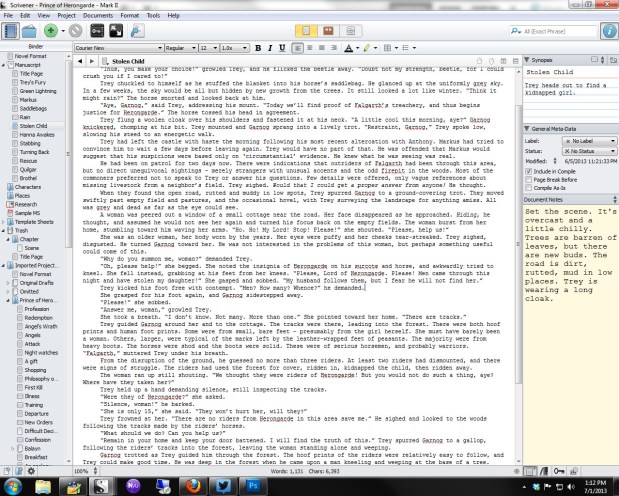Viewport: 619px width, 496px height.
Task: Select 'Angel's Wrath' in the Binder
Action: pyautogui.click(x=41, y=326)
